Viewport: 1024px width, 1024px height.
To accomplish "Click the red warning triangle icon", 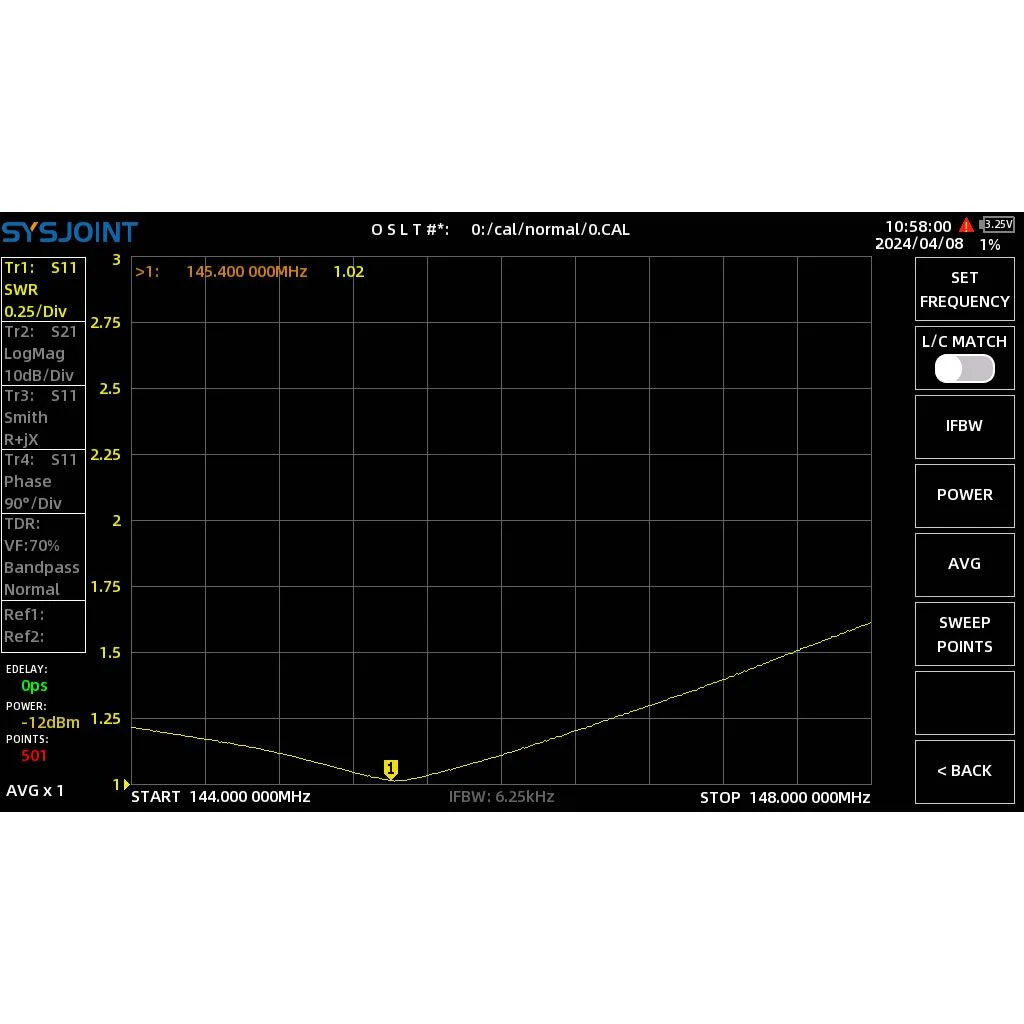I will click(966, 225).
